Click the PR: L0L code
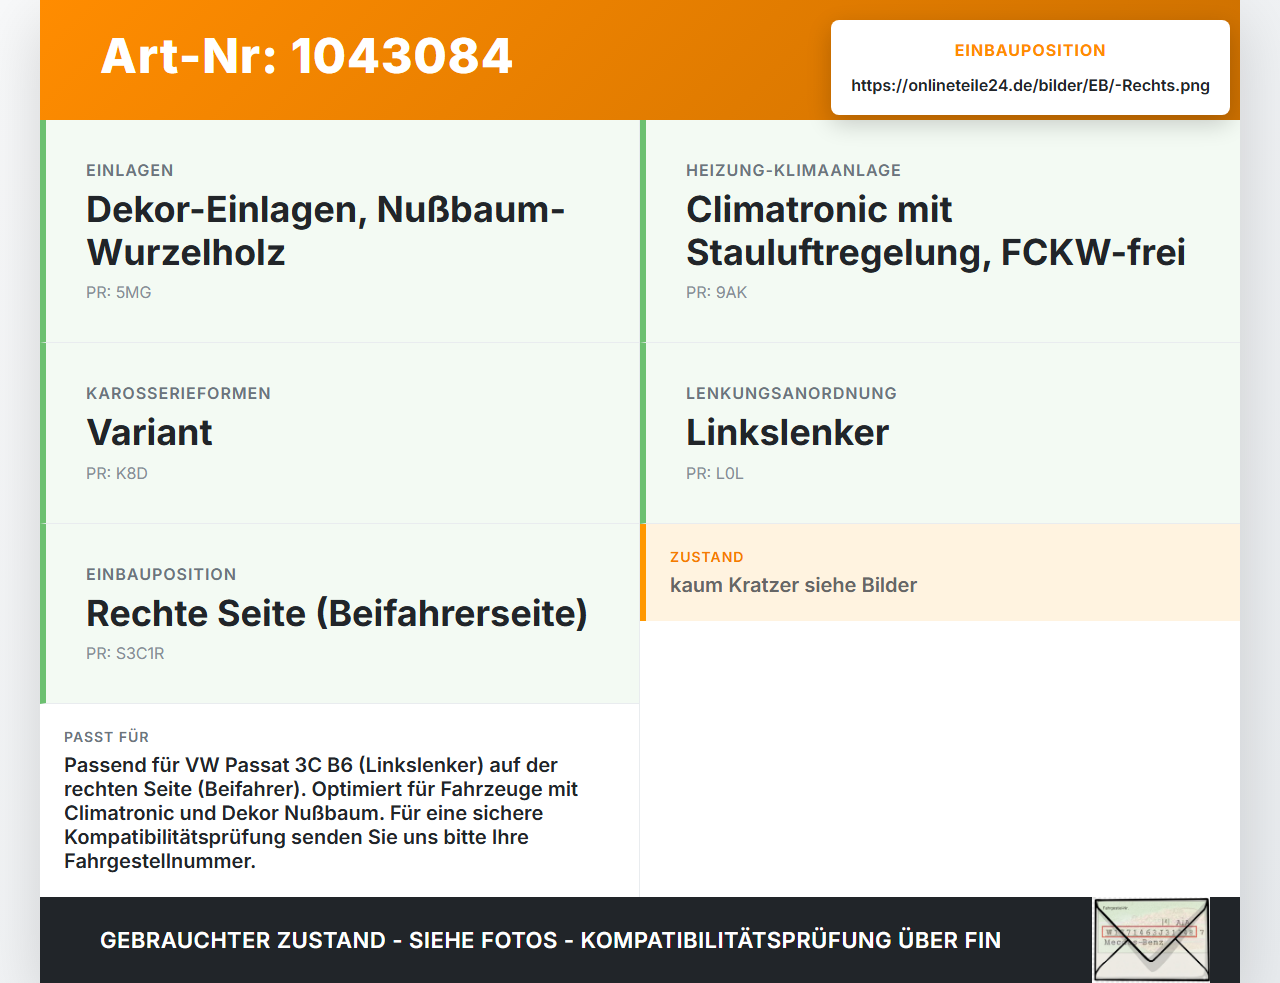 pyautogui.click(x=715, y=474)
